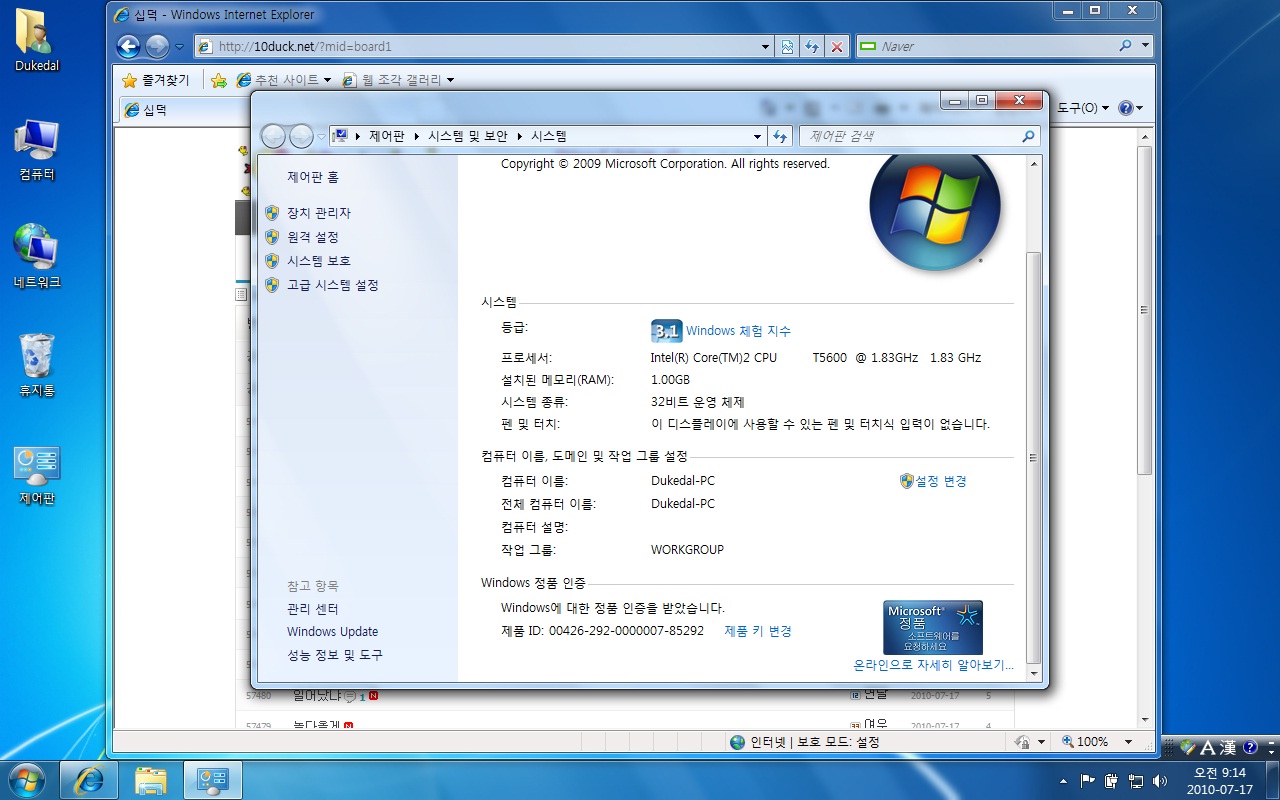Open 원격 설정 in the sidebar

(313, 237)
